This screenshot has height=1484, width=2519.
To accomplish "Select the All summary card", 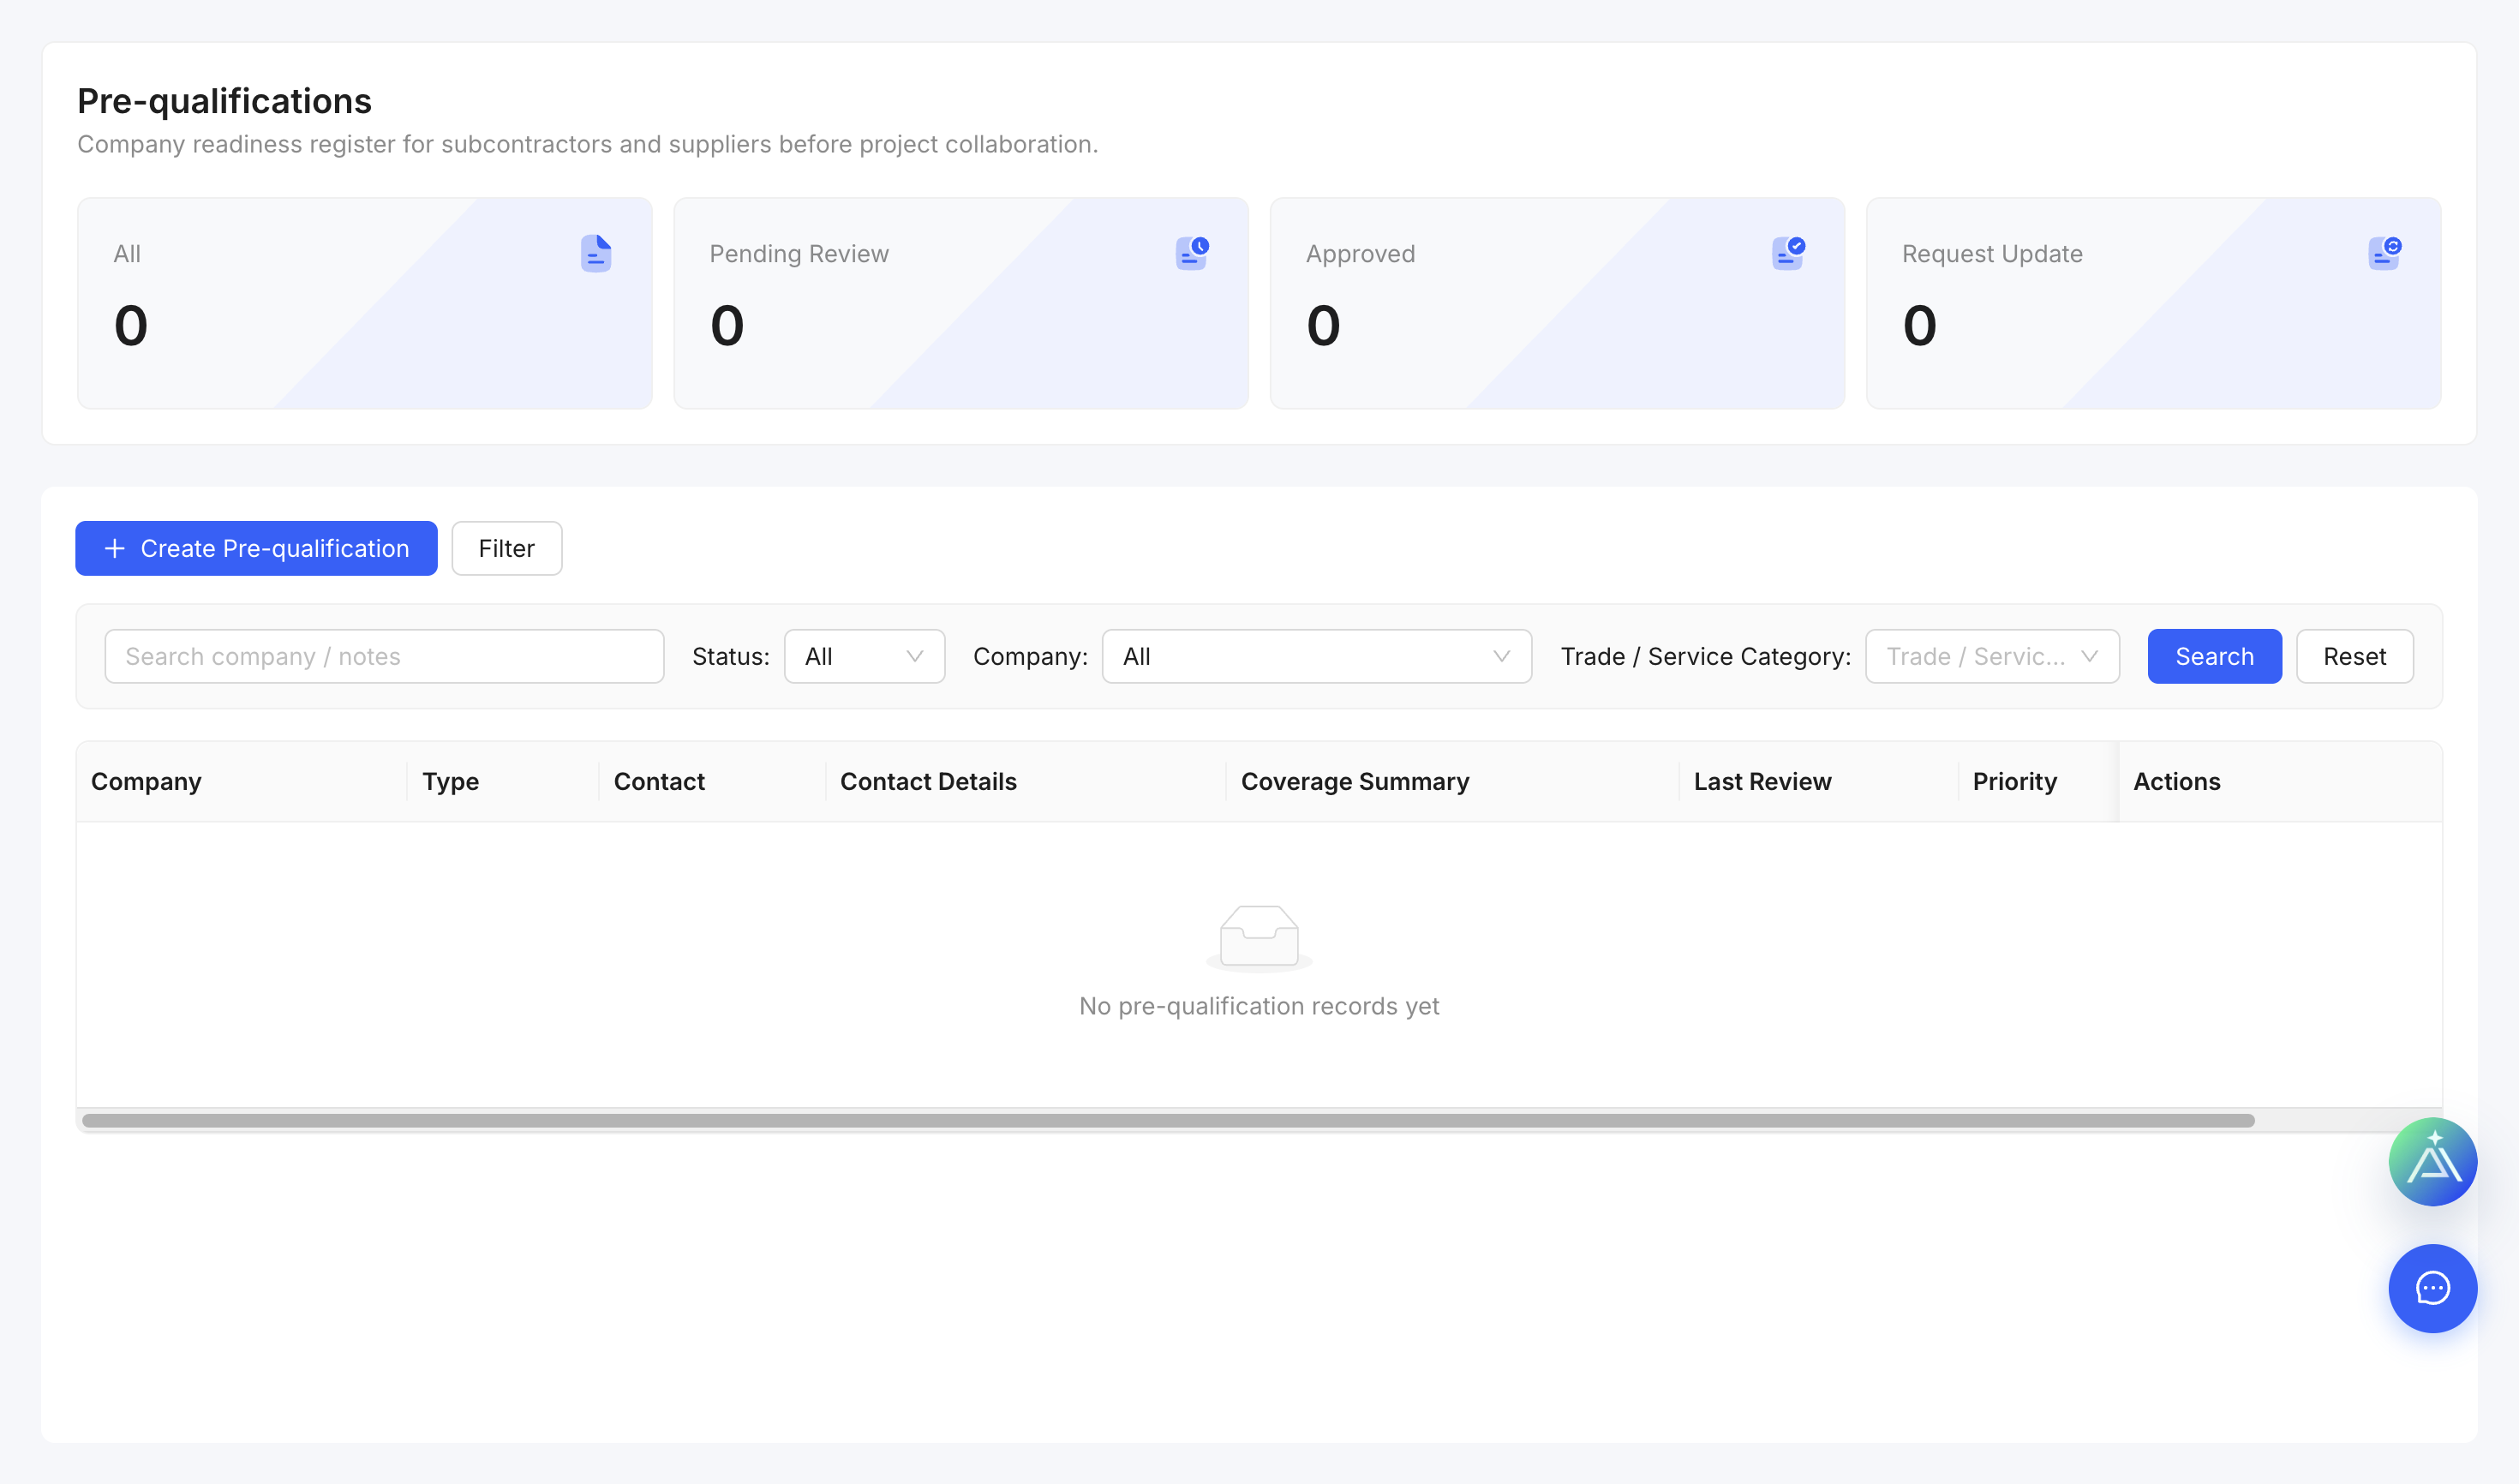I will tap(365, 303).
